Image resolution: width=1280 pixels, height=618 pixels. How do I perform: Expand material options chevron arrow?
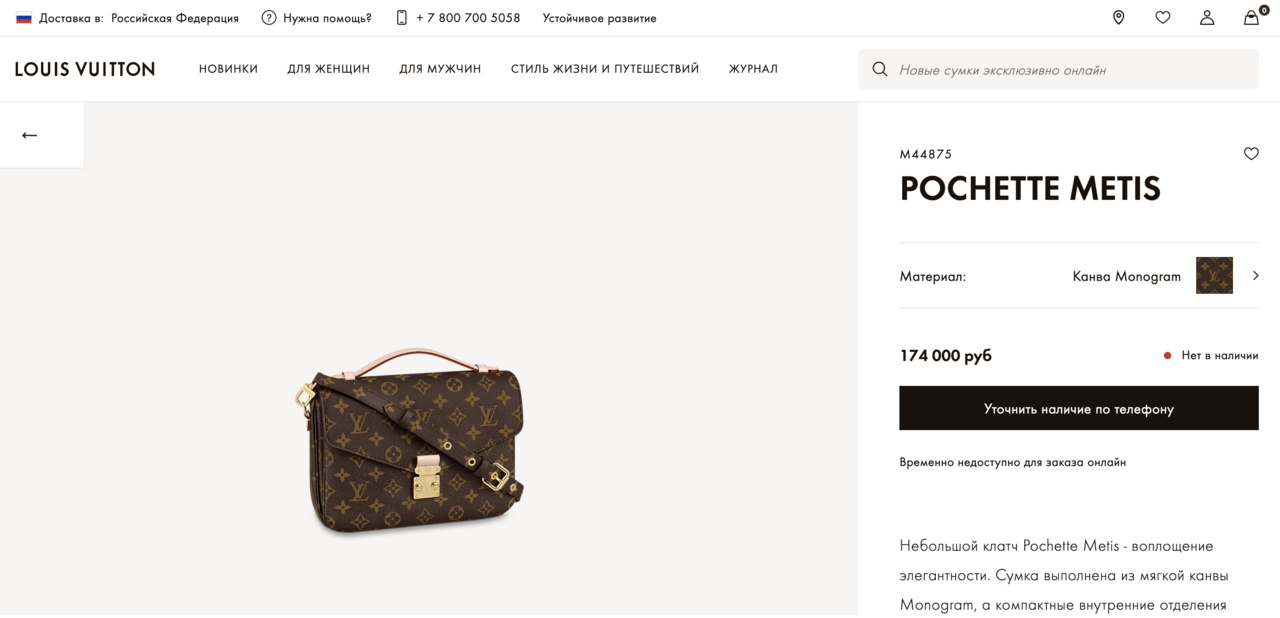1256,276
